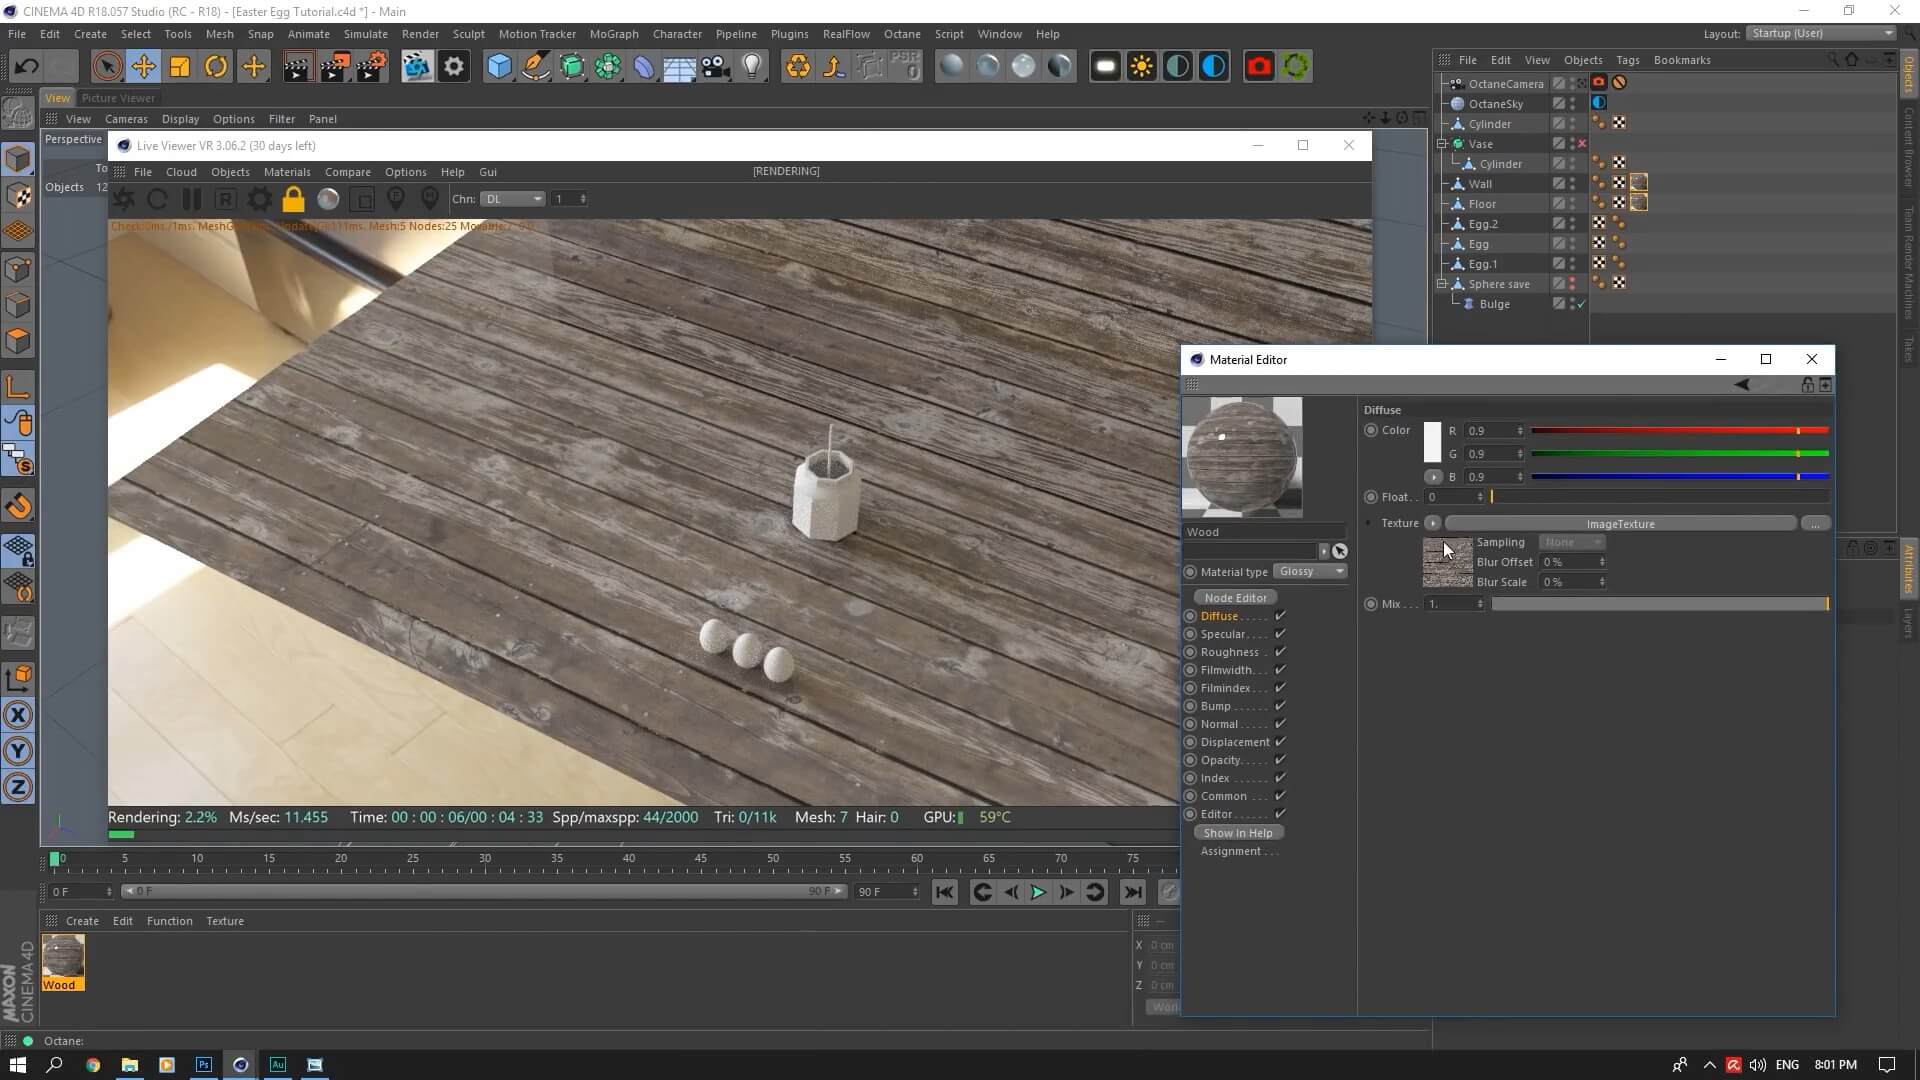Click the OctaneSky tag icon
Image resolution: width=1920 pixels, height=1080 pixels.
tap(1599, 103)
